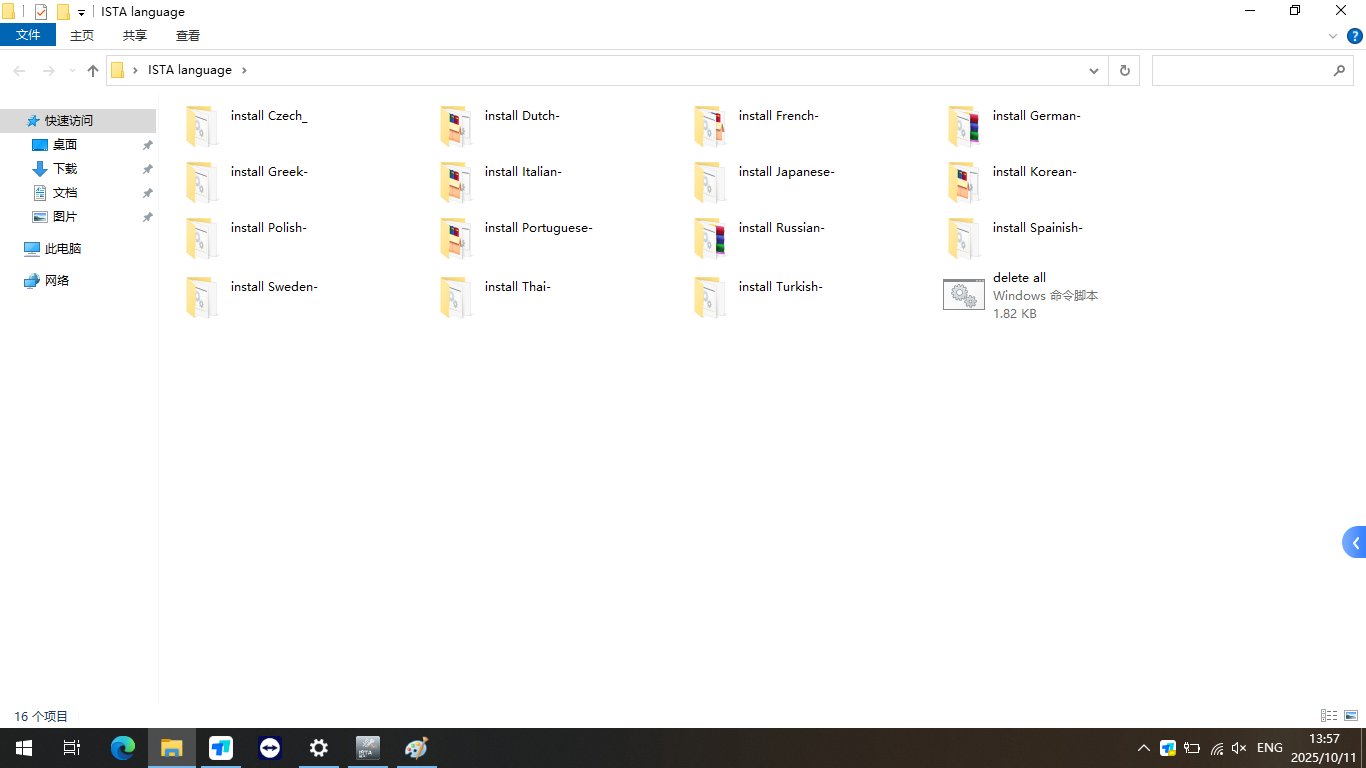Viewport: 1366px width, 768px height.
Task: Open the recent locations dropdown arrow
Action: pos(71,70)
